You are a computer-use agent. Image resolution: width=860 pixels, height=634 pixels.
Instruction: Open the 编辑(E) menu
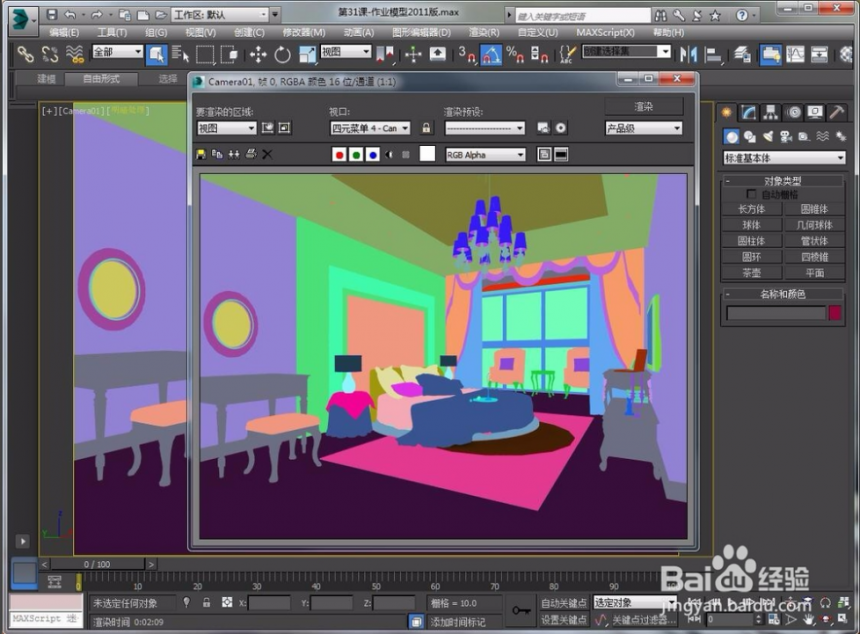point(64,33)
